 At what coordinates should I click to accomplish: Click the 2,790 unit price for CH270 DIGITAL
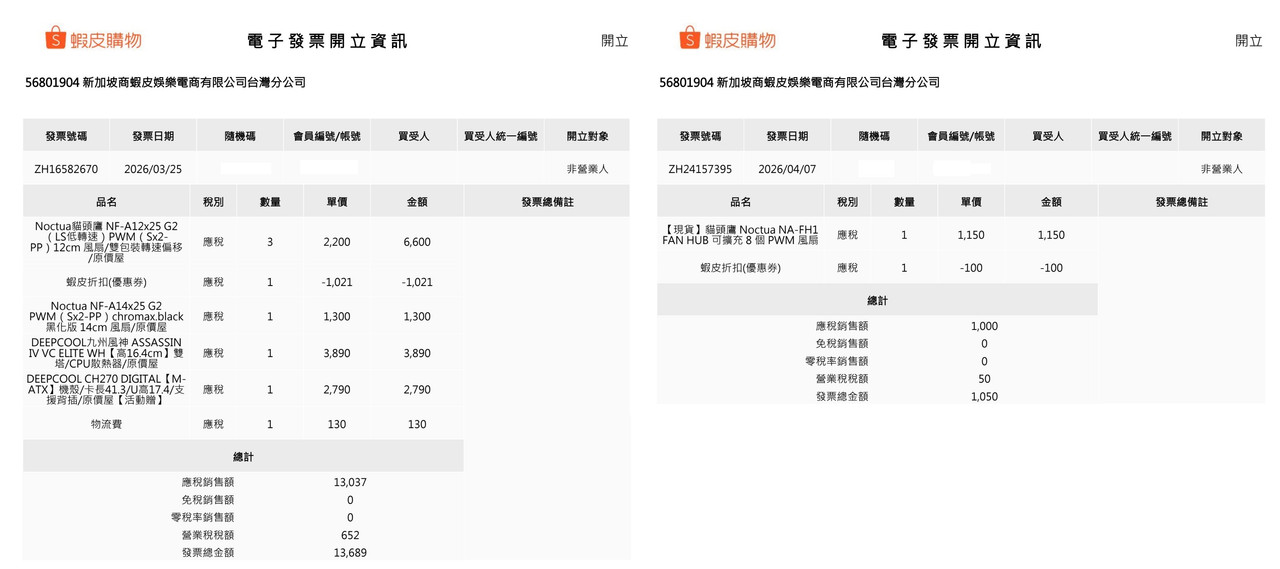pos(337,390)
